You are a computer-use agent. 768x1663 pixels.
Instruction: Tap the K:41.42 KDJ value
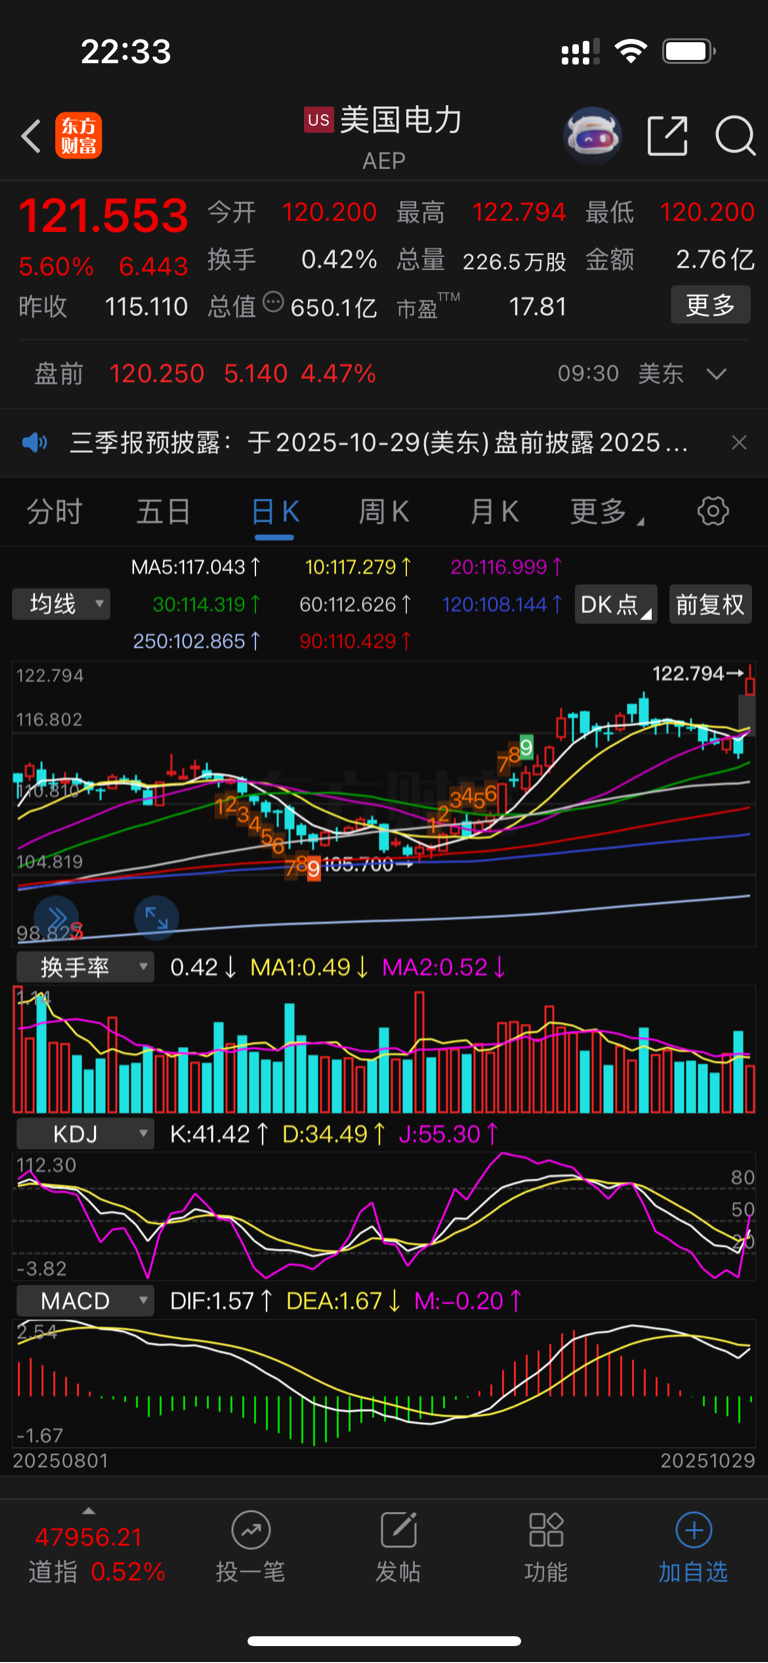tap(219, 1134)
